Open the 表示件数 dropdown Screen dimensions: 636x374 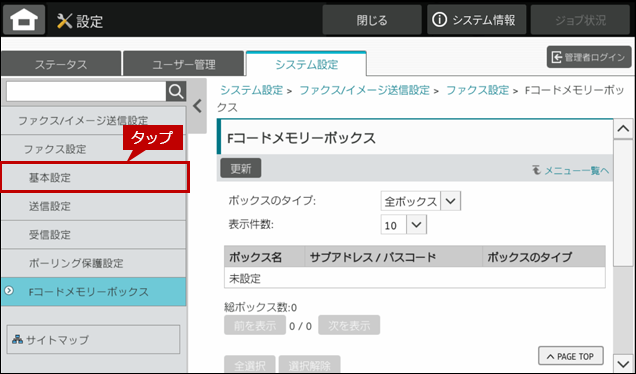click(x=404, y=225)
